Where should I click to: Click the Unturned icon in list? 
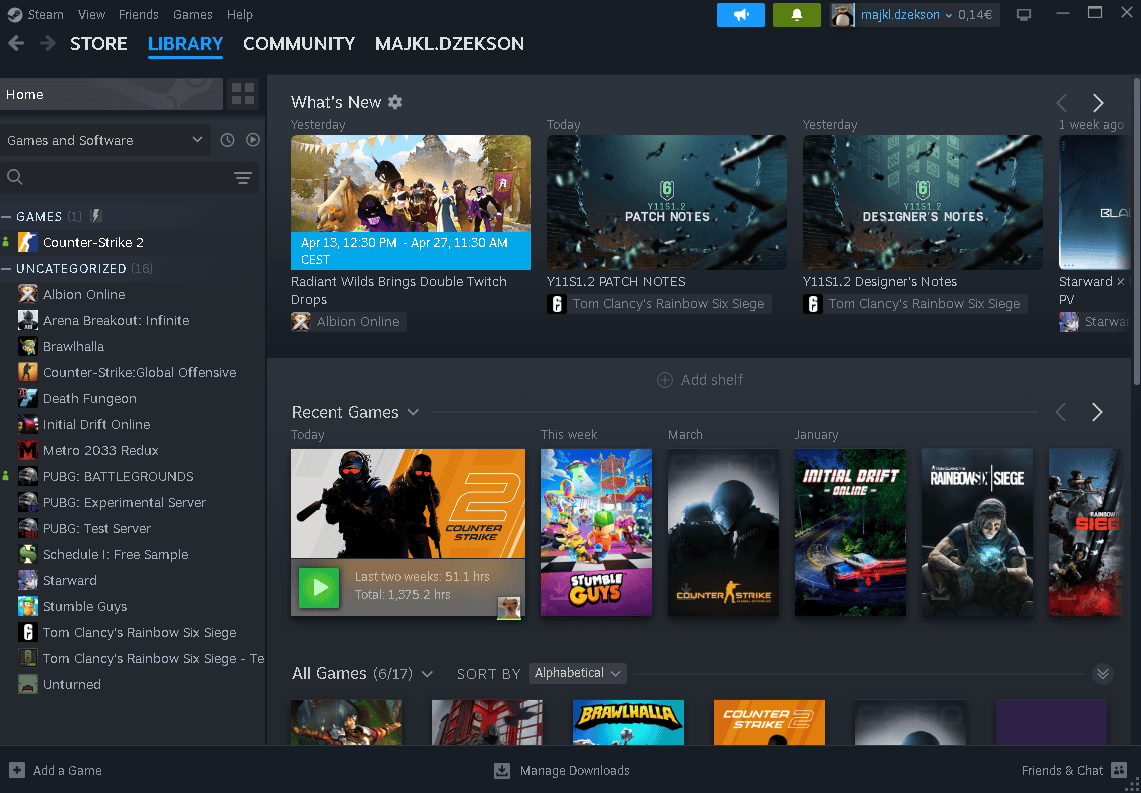(28, 684)
